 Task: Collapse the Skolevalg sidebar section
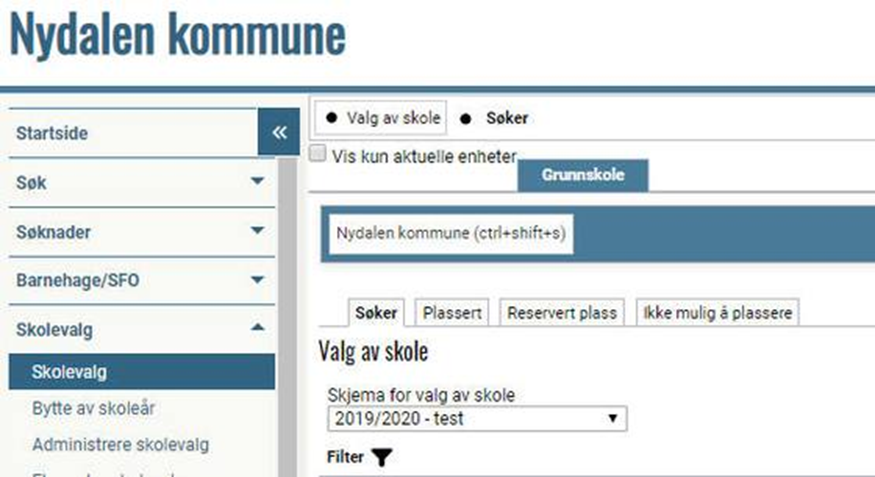click(257, 328)
